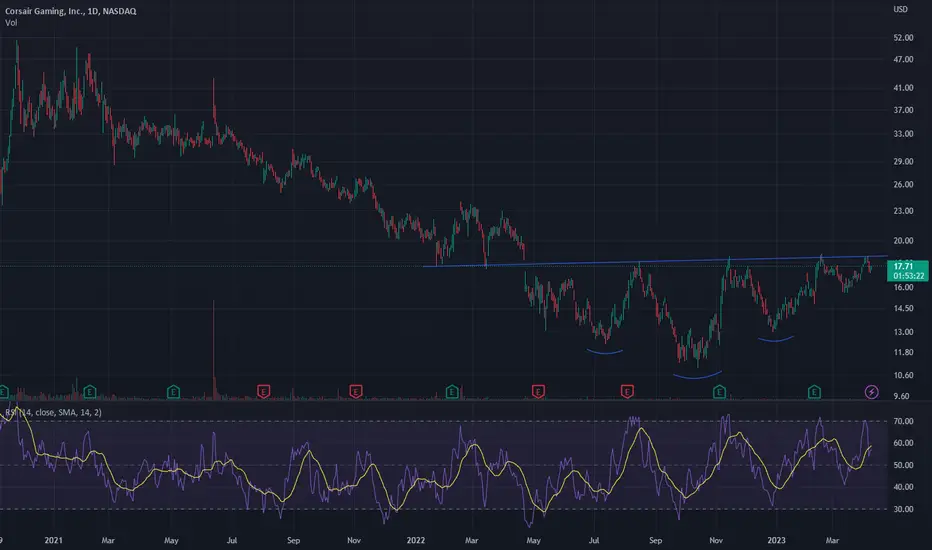Screen dimensions: 932x550
Task: Select the blue arc under the July 2022 low
Action: pyautogui.click(x=604, y=351)
